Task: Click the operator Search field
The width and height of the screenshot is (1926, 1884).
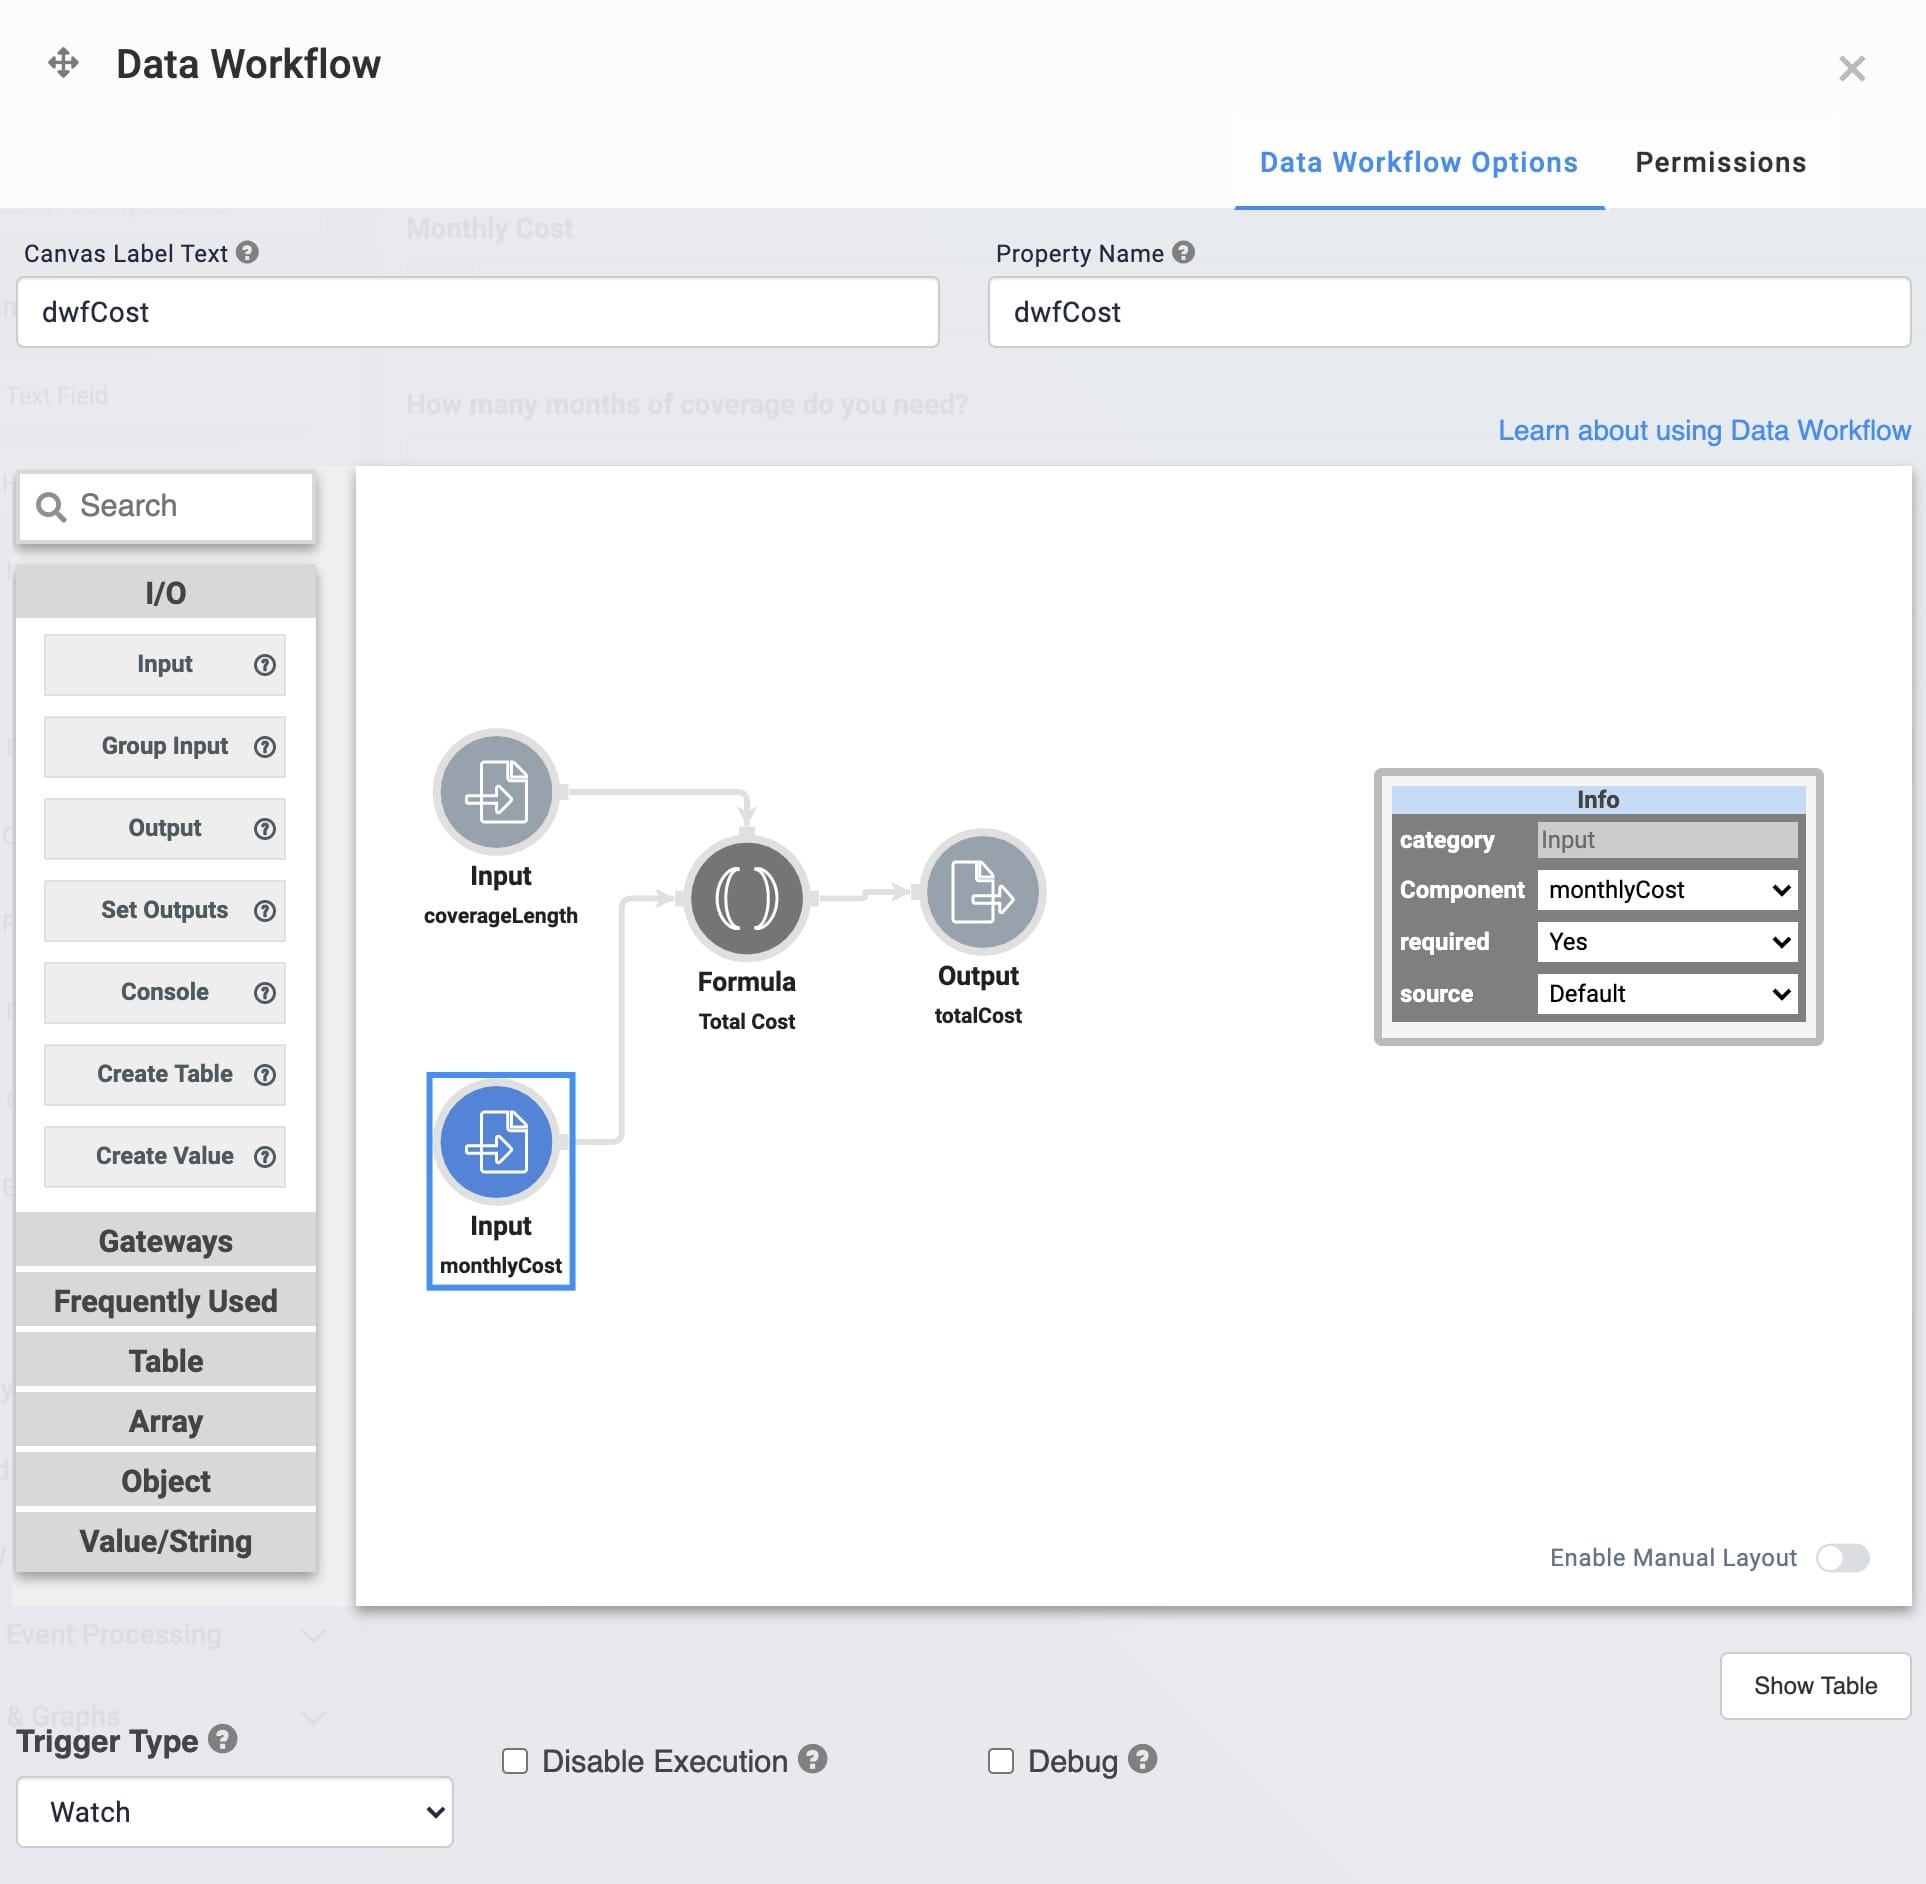Action: coord(166,506)
